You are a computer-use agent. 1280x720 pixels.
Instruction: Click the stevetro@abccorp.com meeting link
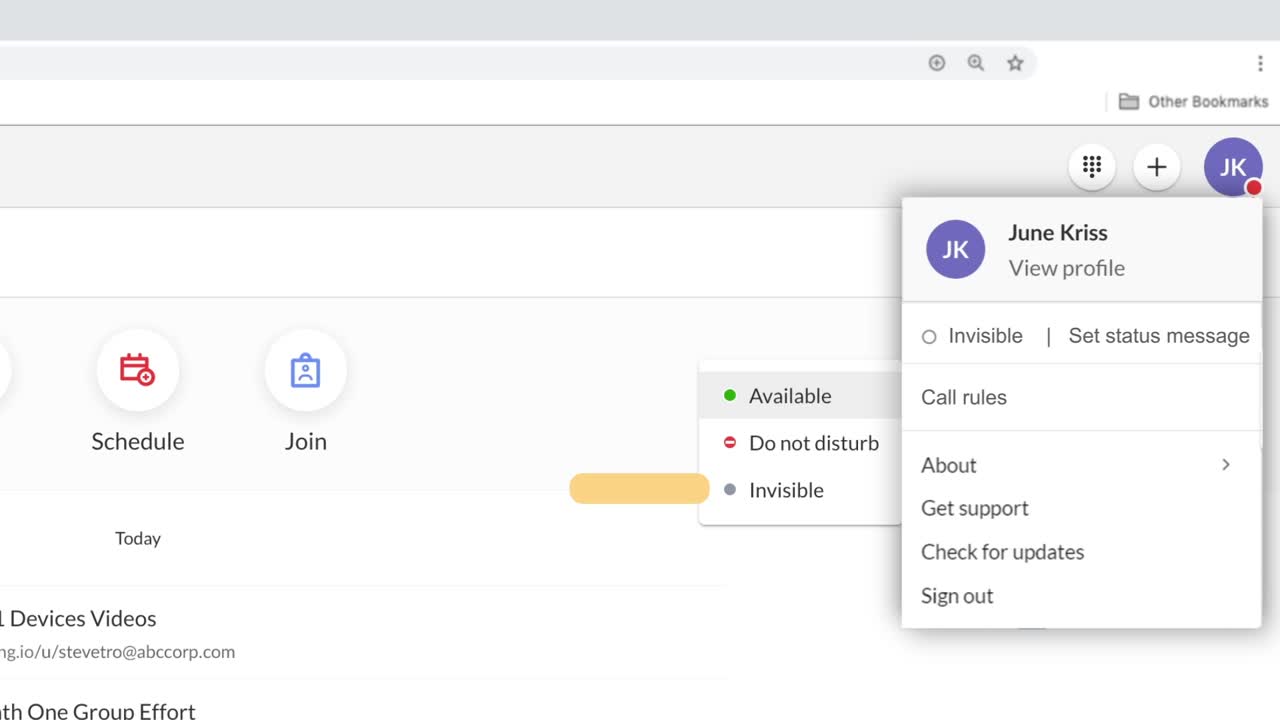(x=117, y=652)
